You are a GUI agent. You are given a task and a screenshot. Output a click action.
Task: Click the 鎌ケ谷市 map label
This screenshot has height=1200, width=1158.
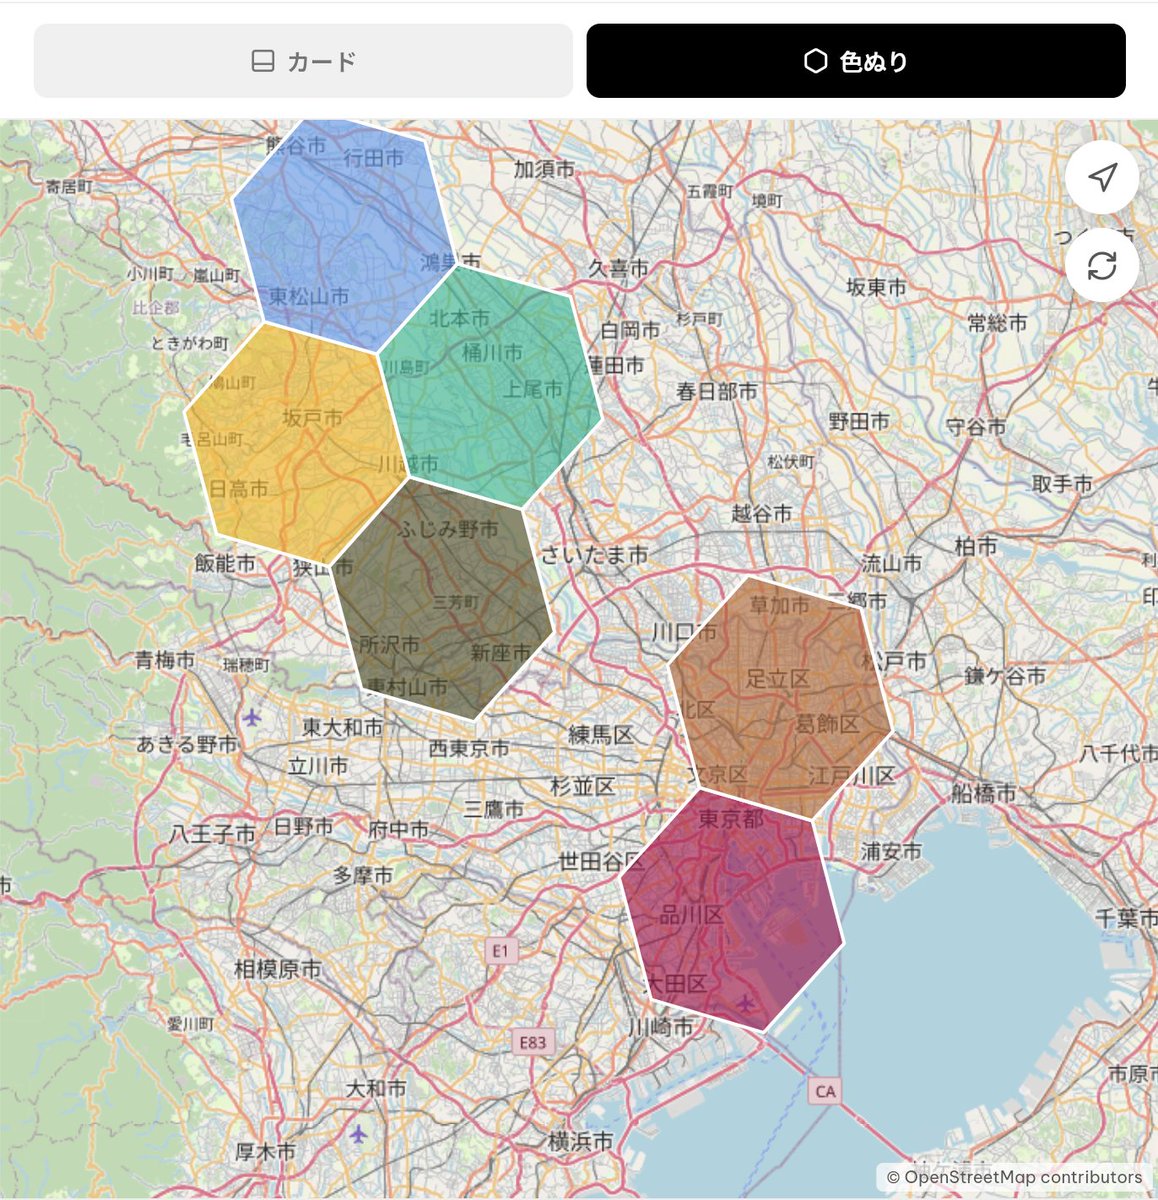(x=1005, y=676)
